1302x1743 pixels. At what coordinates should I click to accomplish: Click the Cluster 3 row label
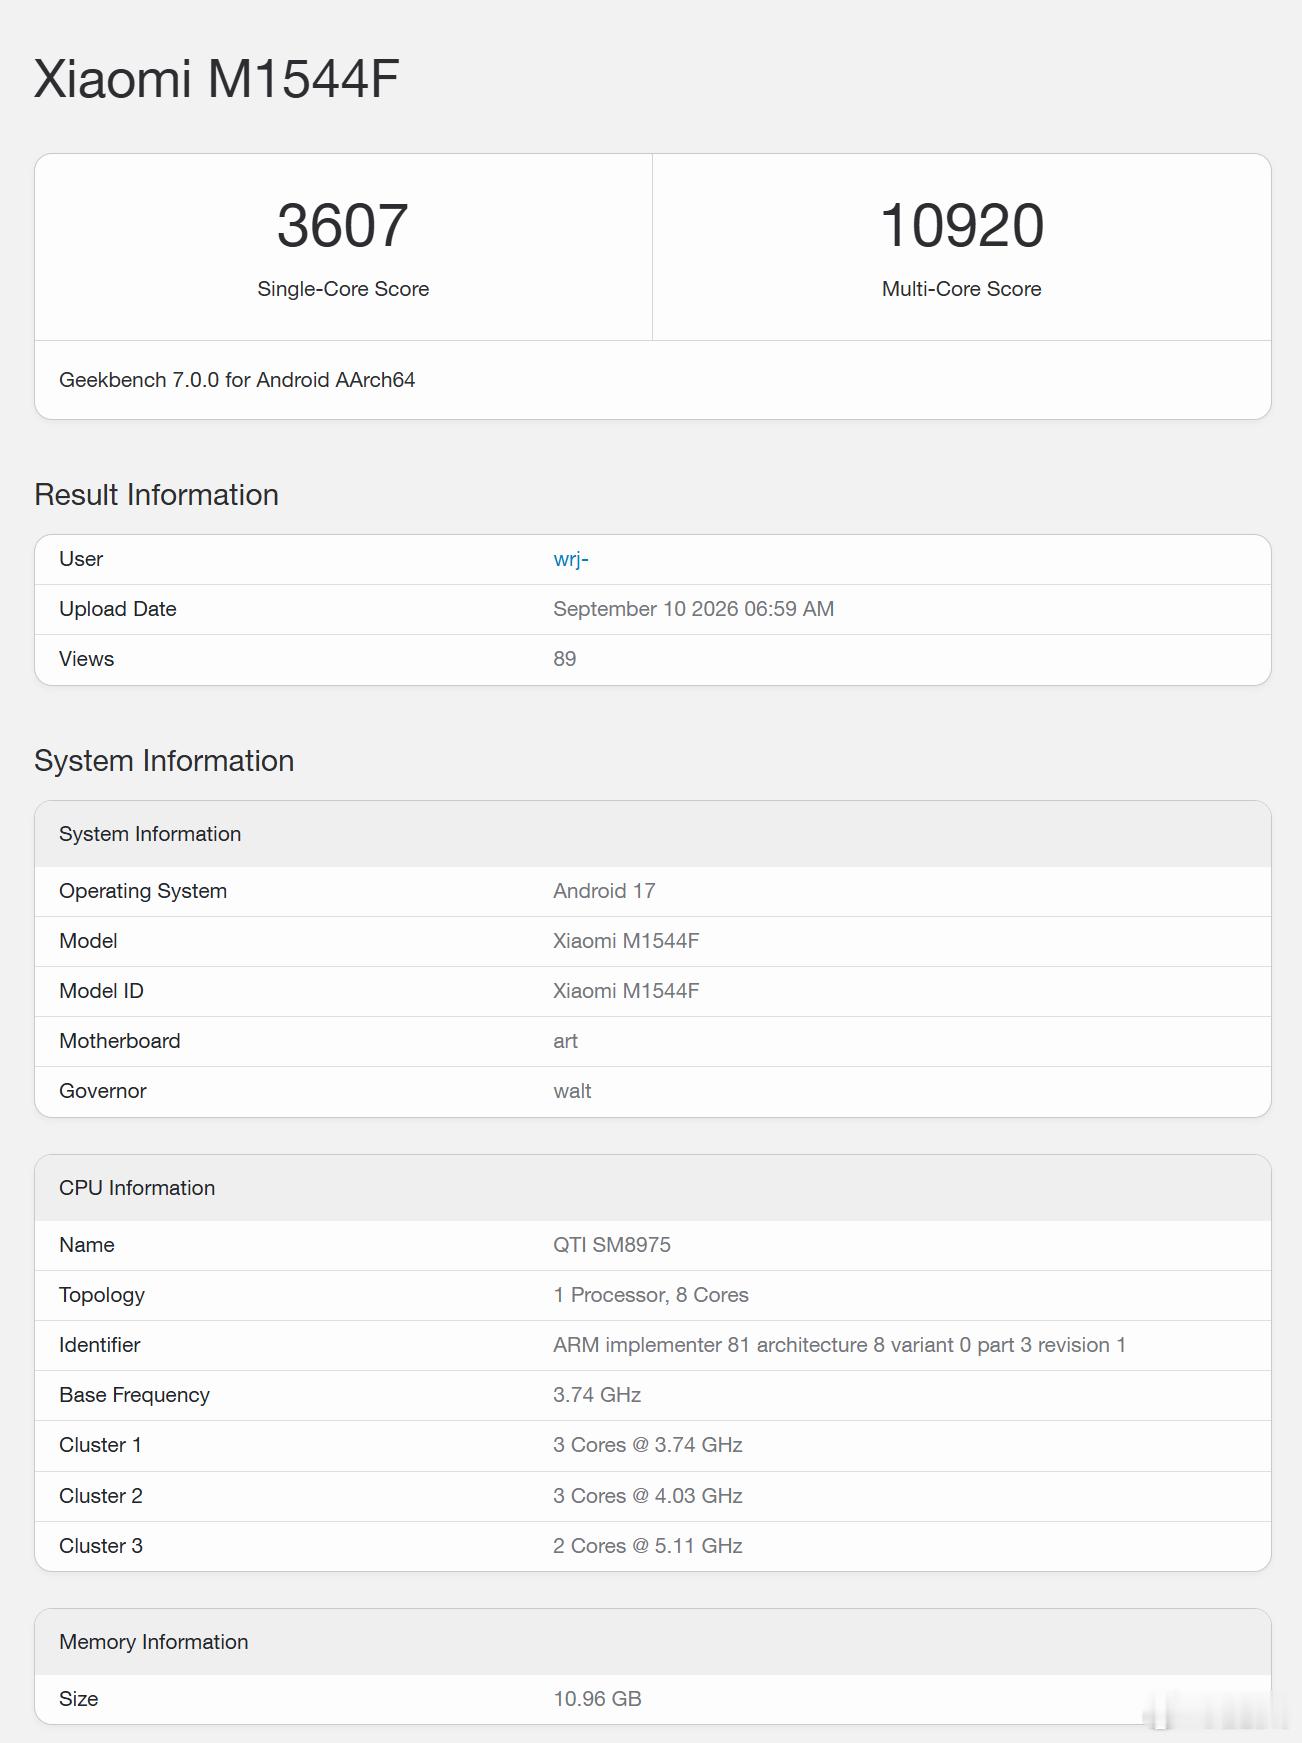pos(101,1546)
